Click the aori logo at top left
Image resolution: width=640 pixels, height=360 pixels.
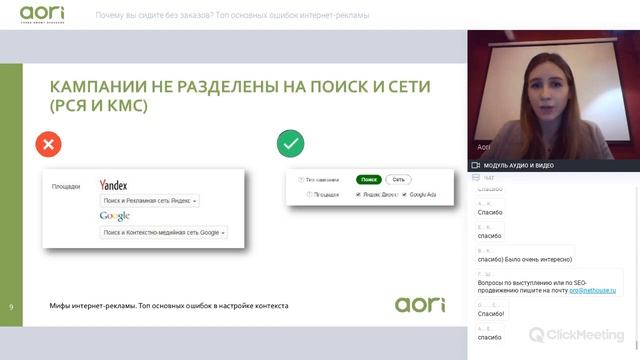click(42, 14)
